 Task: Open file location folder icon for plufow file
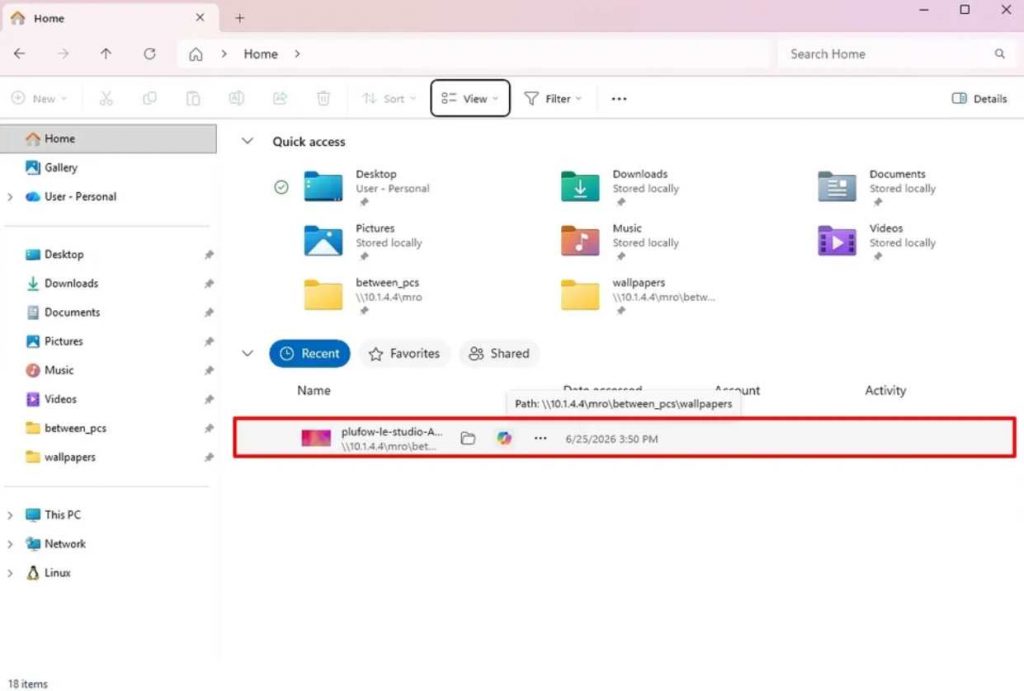tap(468, 438)
